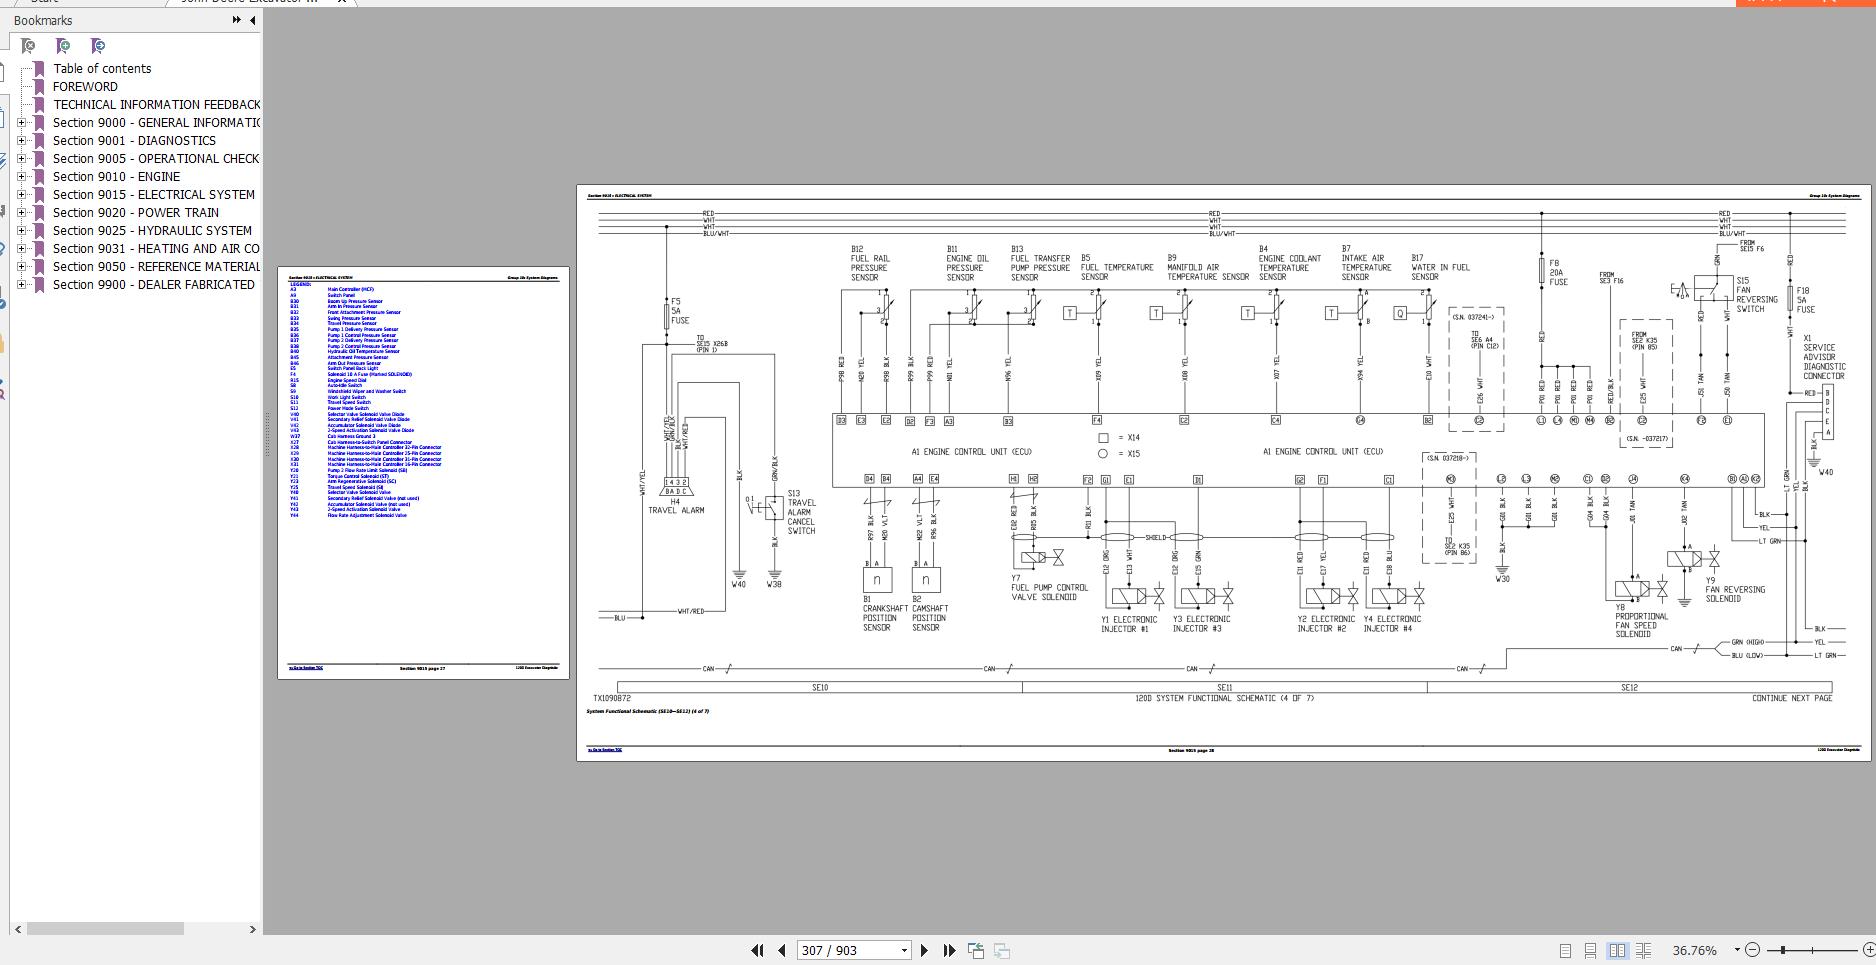Screen dimensions: 1876x965
Task: Enable continuous scrolling page layout
Action: pos(1590,950)
